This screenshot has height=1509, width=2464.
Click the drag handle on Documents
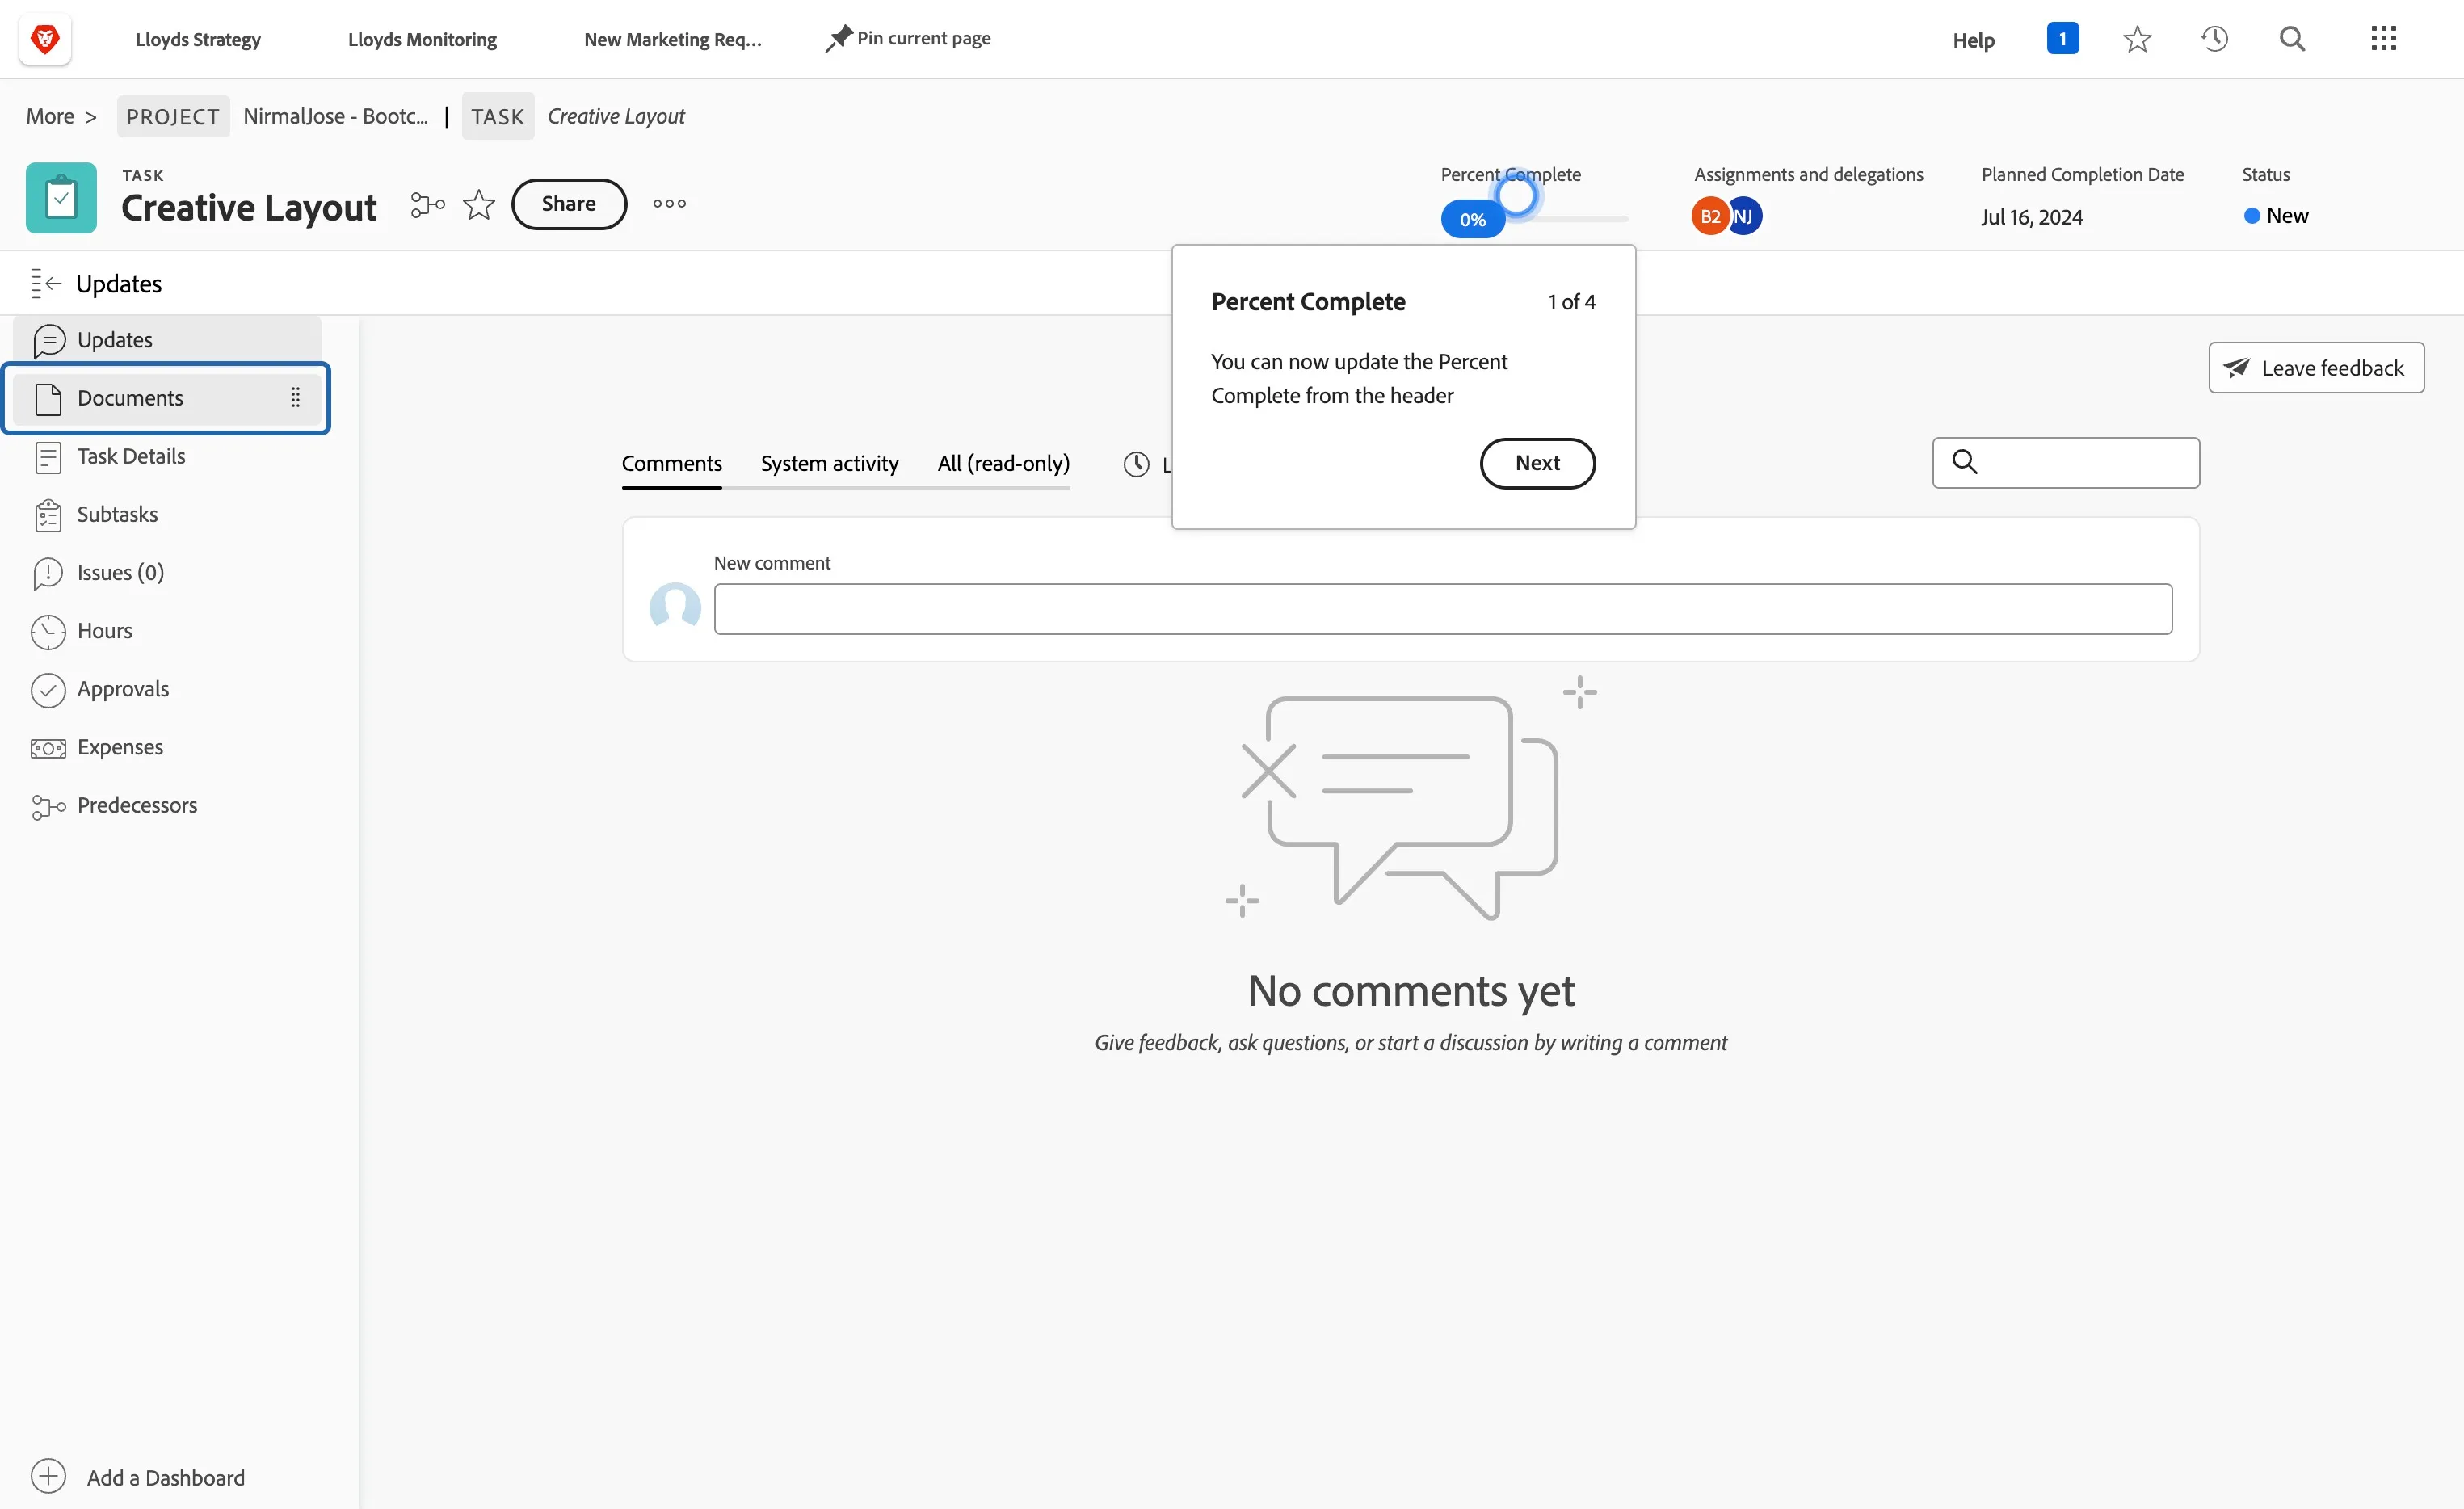click(x=295, y=397)
